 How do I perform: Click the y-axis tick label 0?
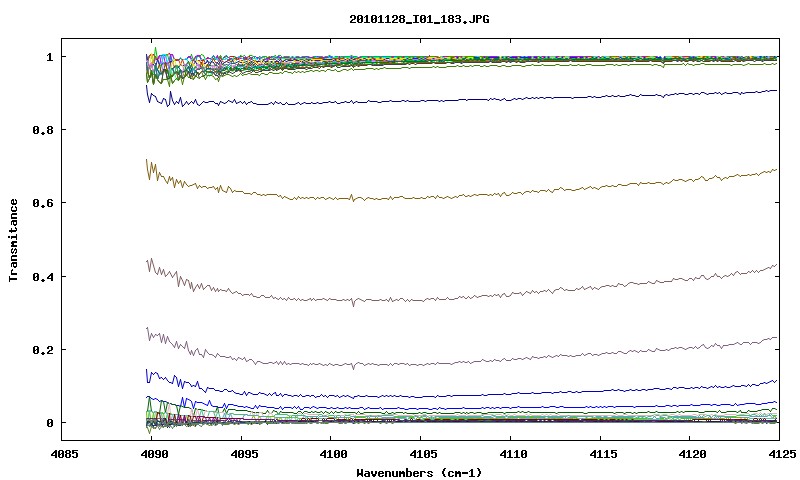pos(49,423)
